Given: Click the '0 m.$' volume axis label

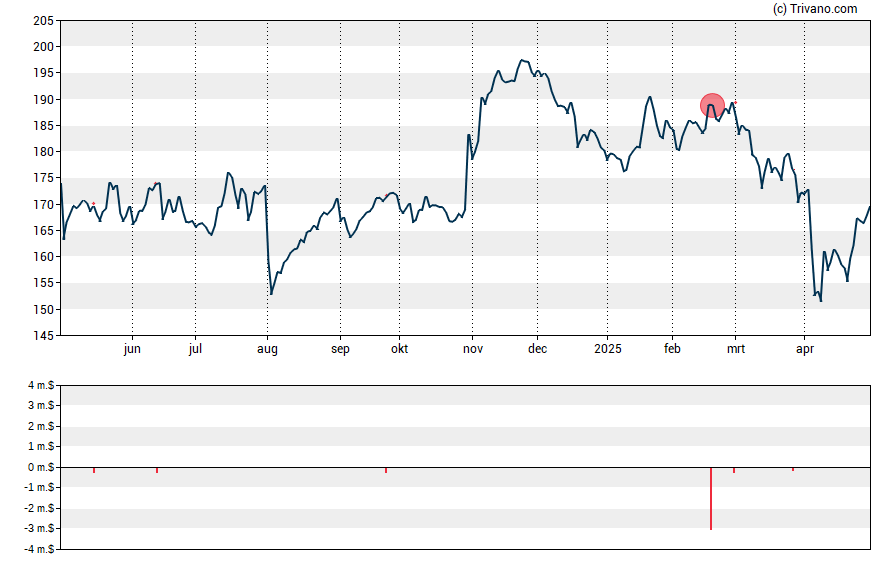Looking at the screenshot, I should coord(41,467).
